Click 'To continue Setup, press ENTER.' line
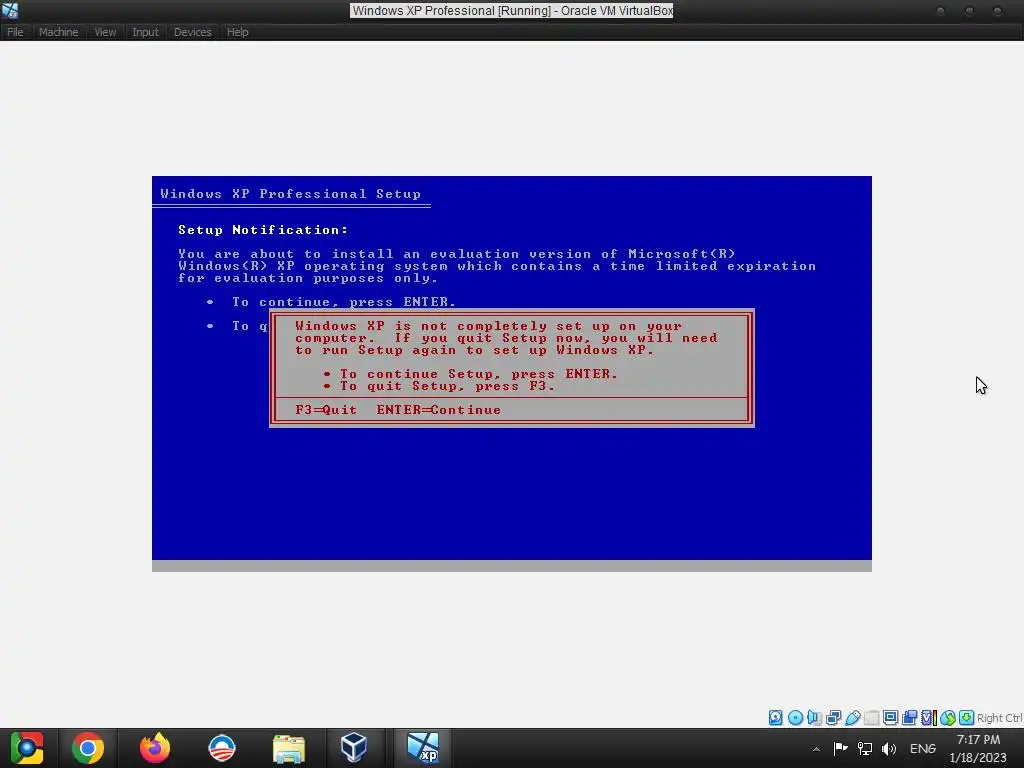The image size is (1024, 768). 478,374
